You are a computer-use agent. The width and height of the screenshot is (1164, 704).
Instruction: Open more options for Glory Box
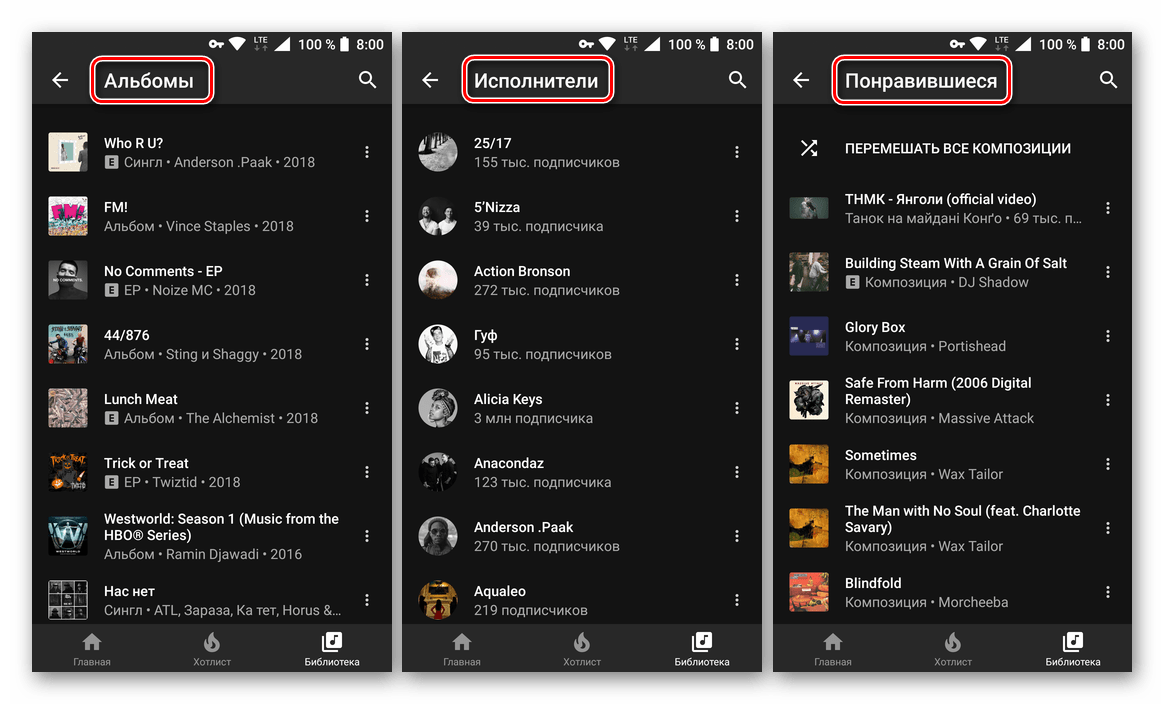click(x=1108, y=336)
